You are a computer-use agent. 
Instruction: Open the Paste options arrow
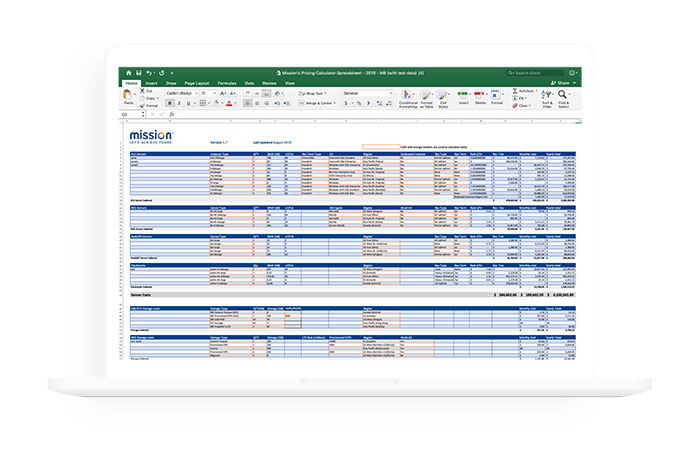click(x=134, y=95)
